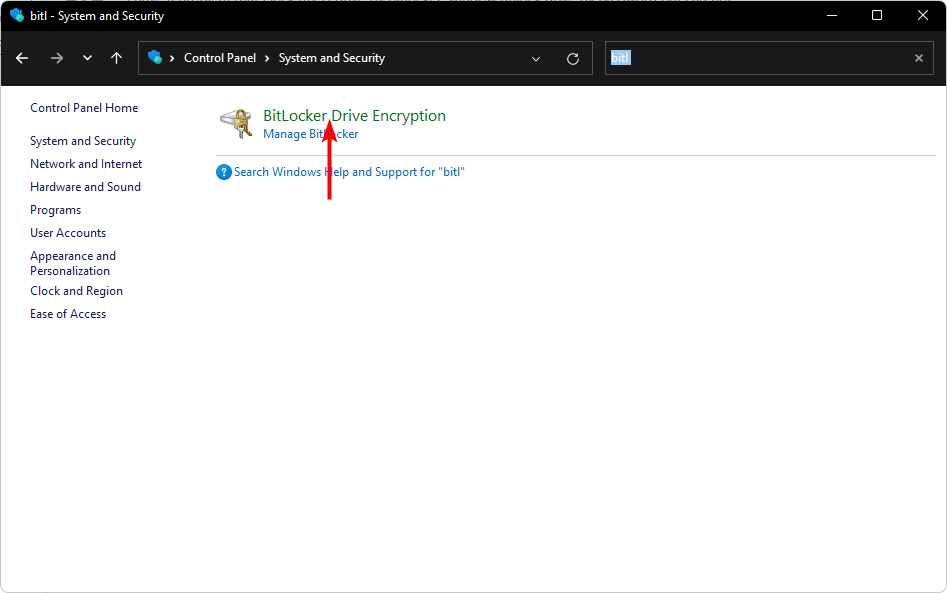
Task: Open Appearance and Personalization
Action: [x=73, y=263]
